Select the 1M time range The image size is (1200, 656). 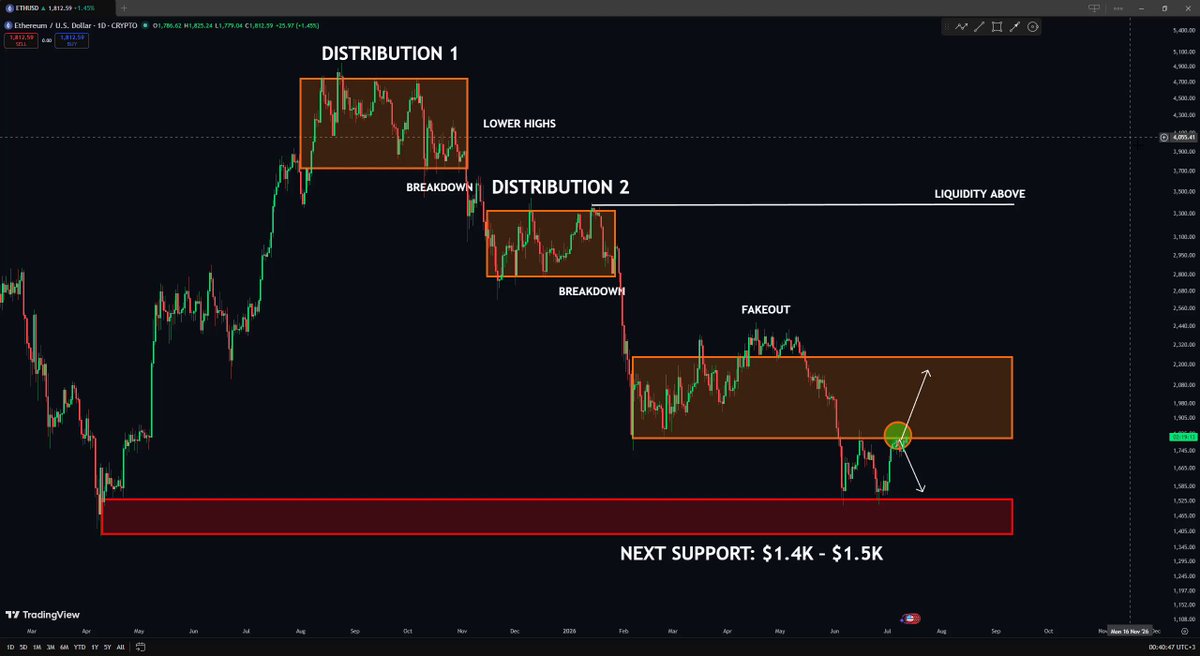pos(37,647)
